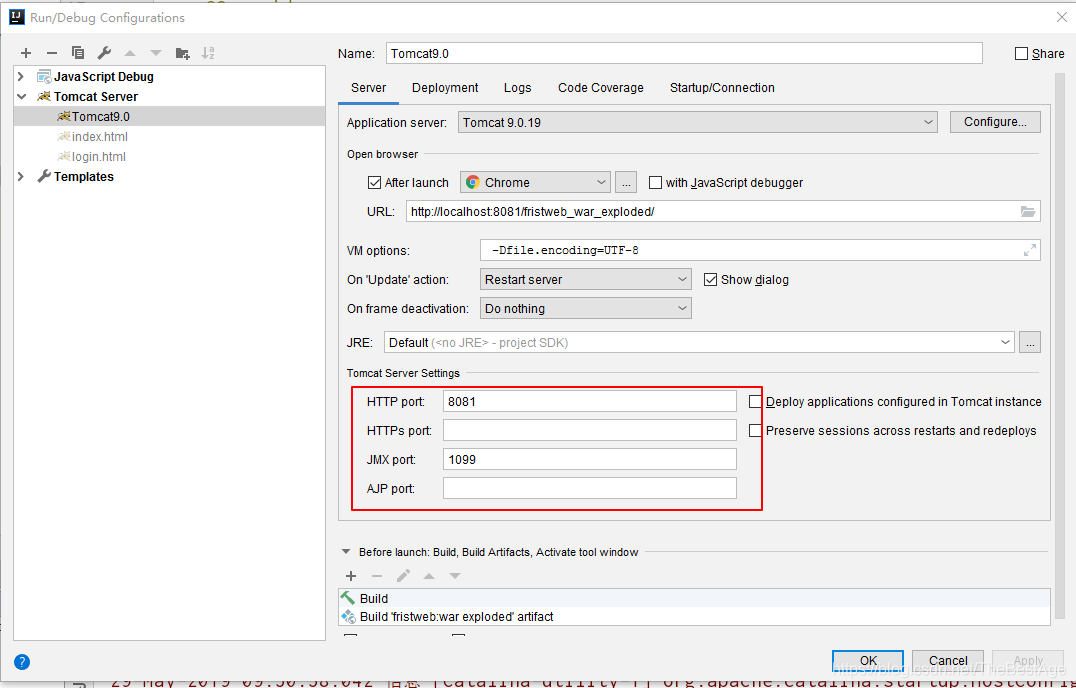Image resolution: width=1076 pixels, height=688 pixels.
Task: Open Application server dropdown
Action: [697, 122]
